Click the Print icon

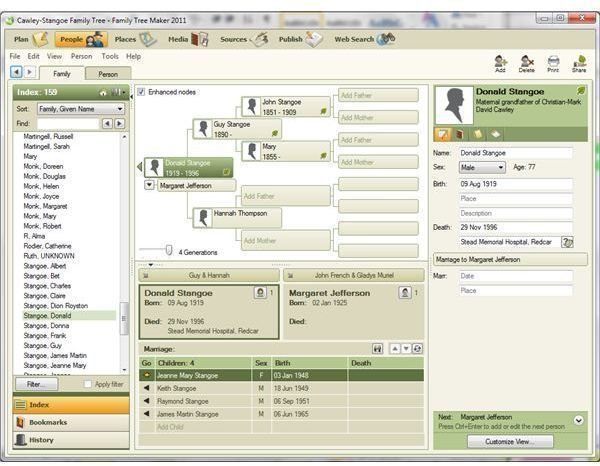coord(553,64)
